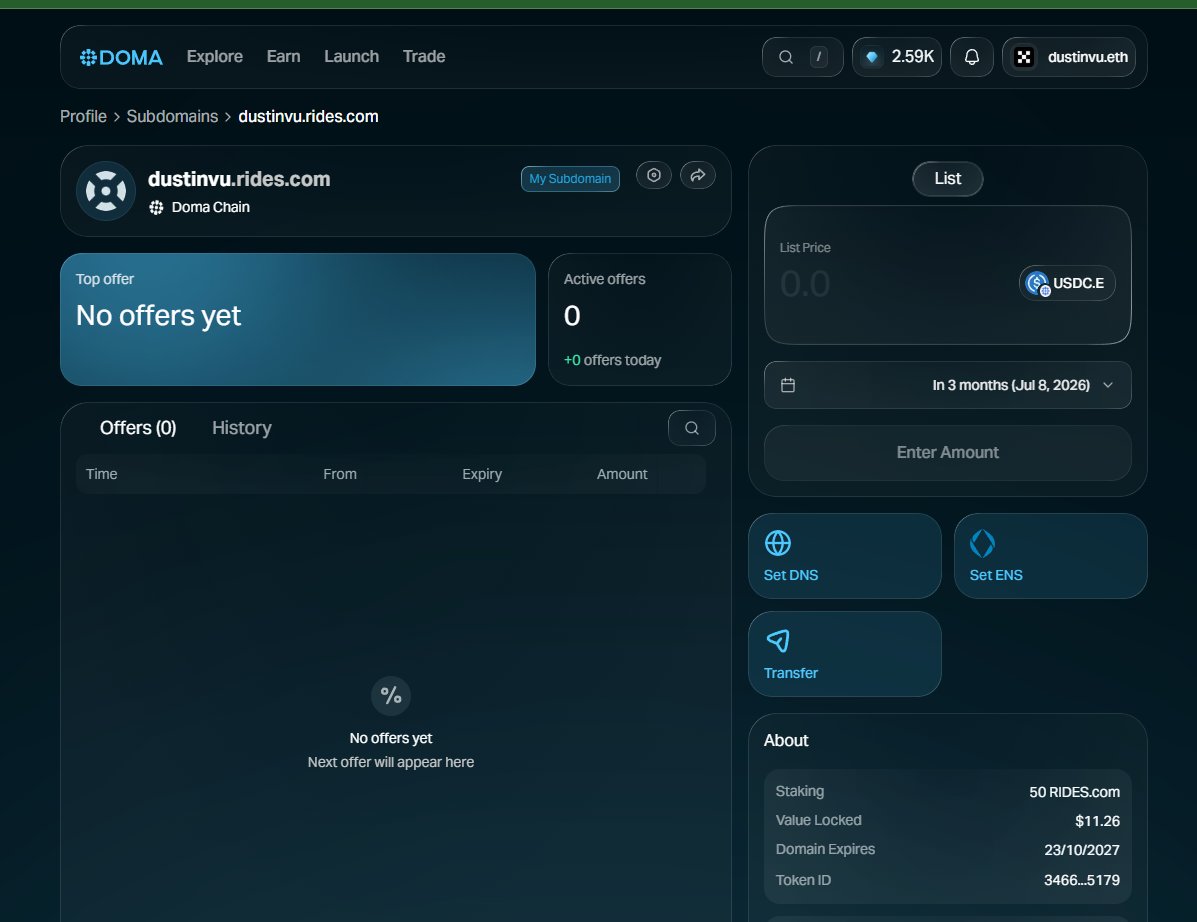Click the 50 RIDES.com staking value
This screenshot has width=1197, height=922.
1074,792
